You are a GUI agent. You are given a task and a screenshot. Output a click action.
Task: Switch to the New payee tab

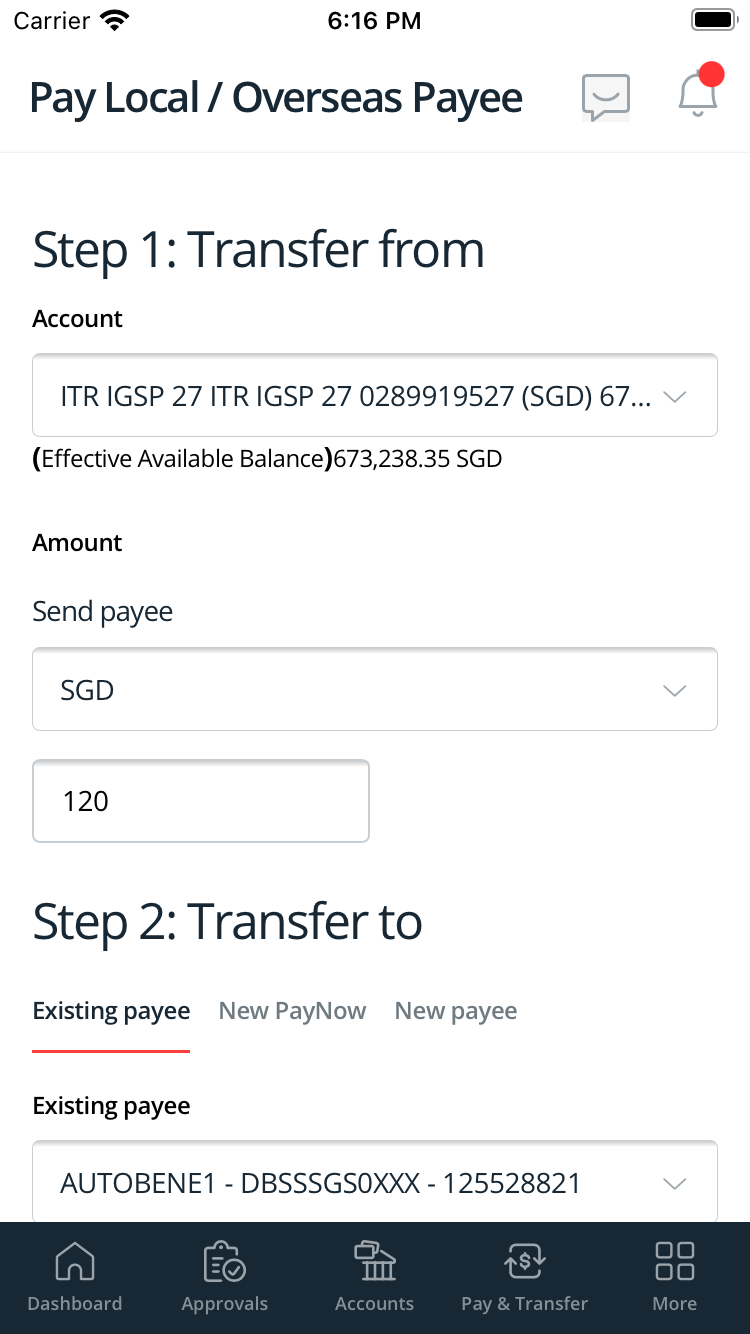point(456,1010)
